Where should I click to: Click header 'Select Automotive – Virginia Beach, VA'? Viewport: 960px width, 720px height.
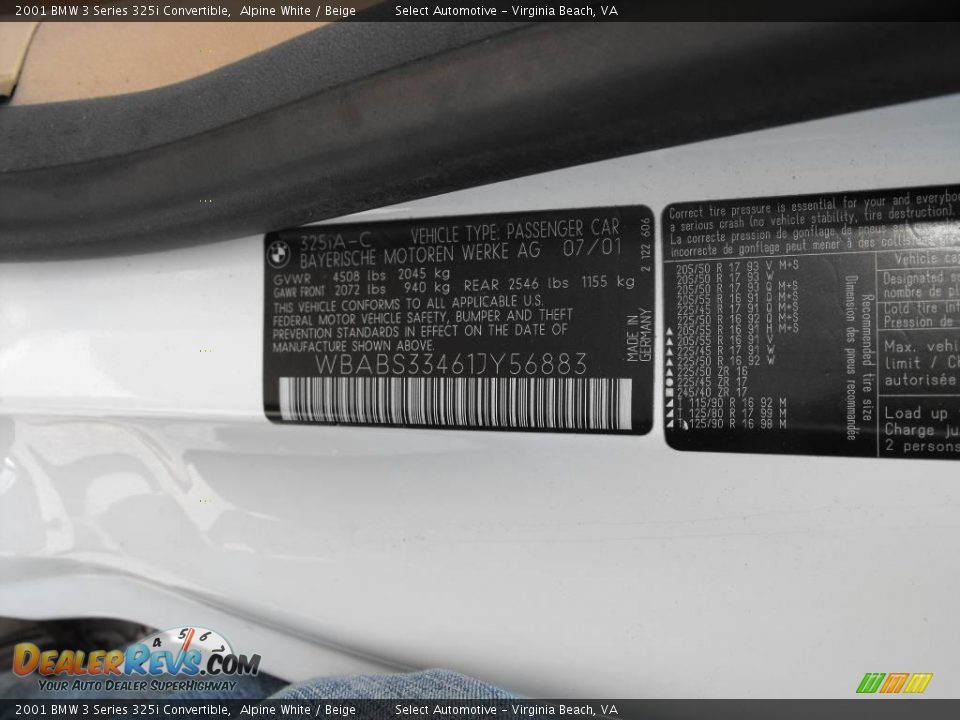506,10
